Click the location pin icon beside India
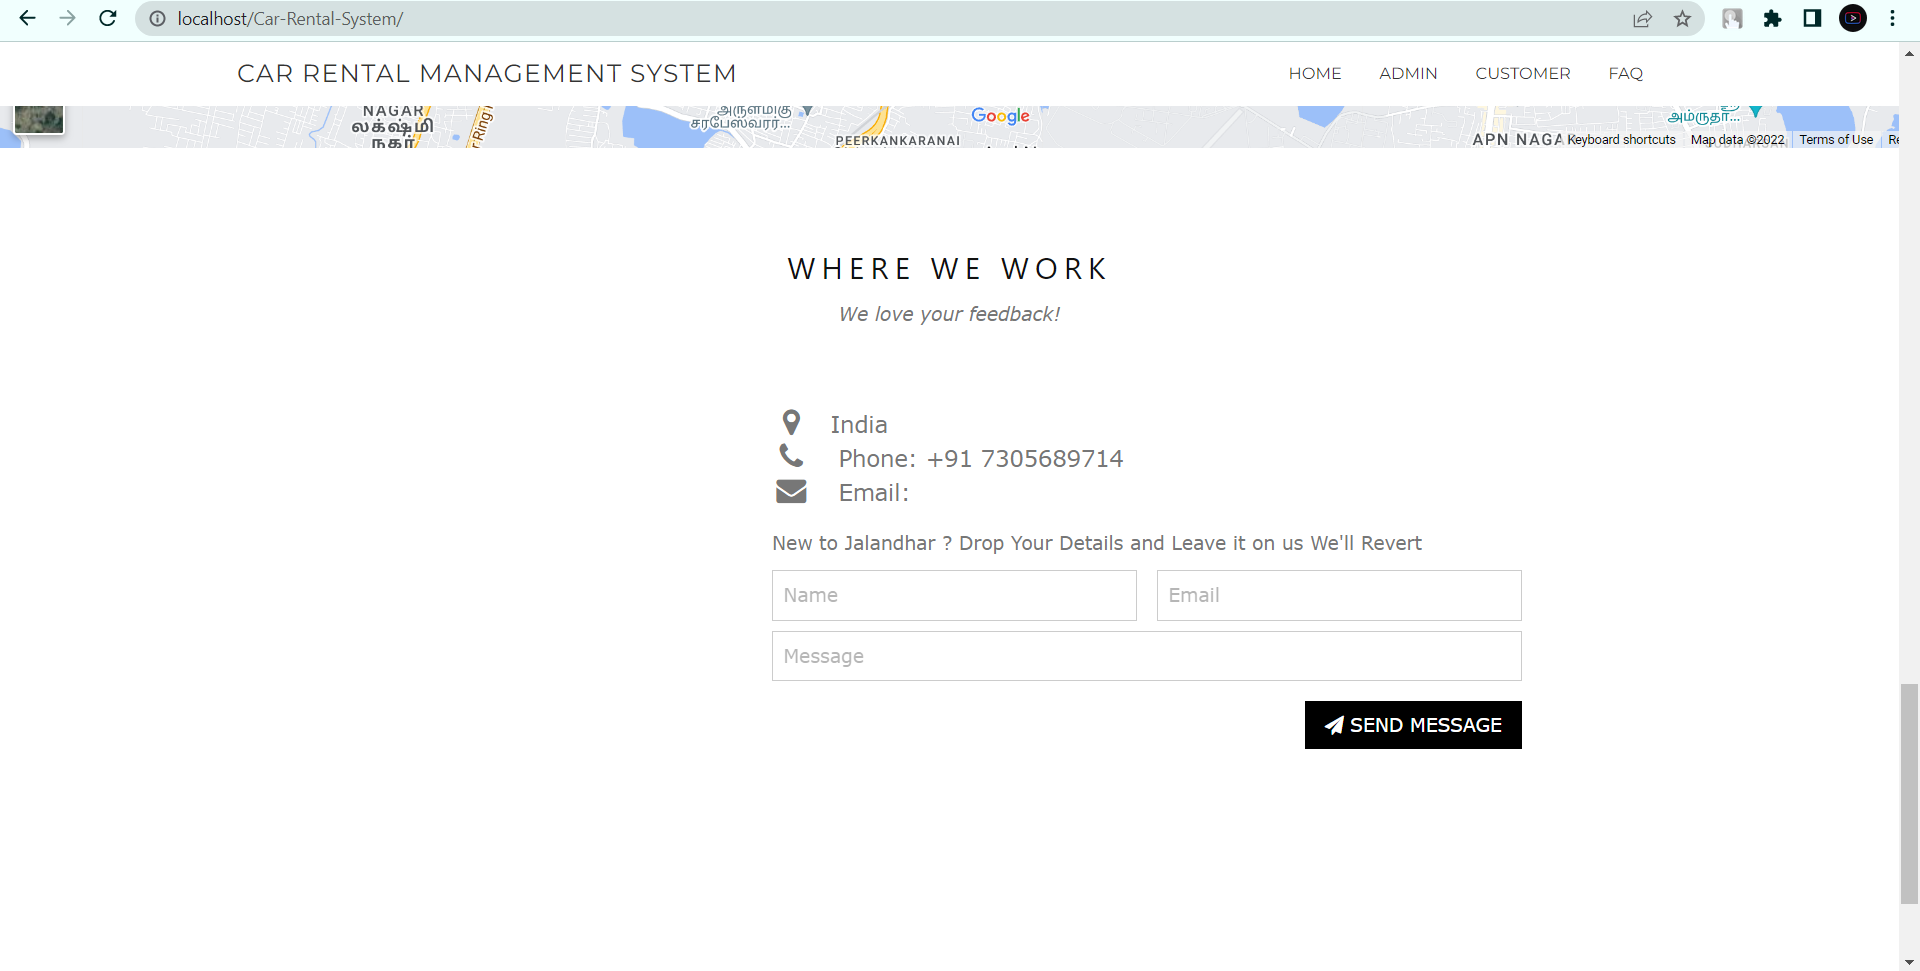Screen dimensions: 1920x971 [791, 423]
